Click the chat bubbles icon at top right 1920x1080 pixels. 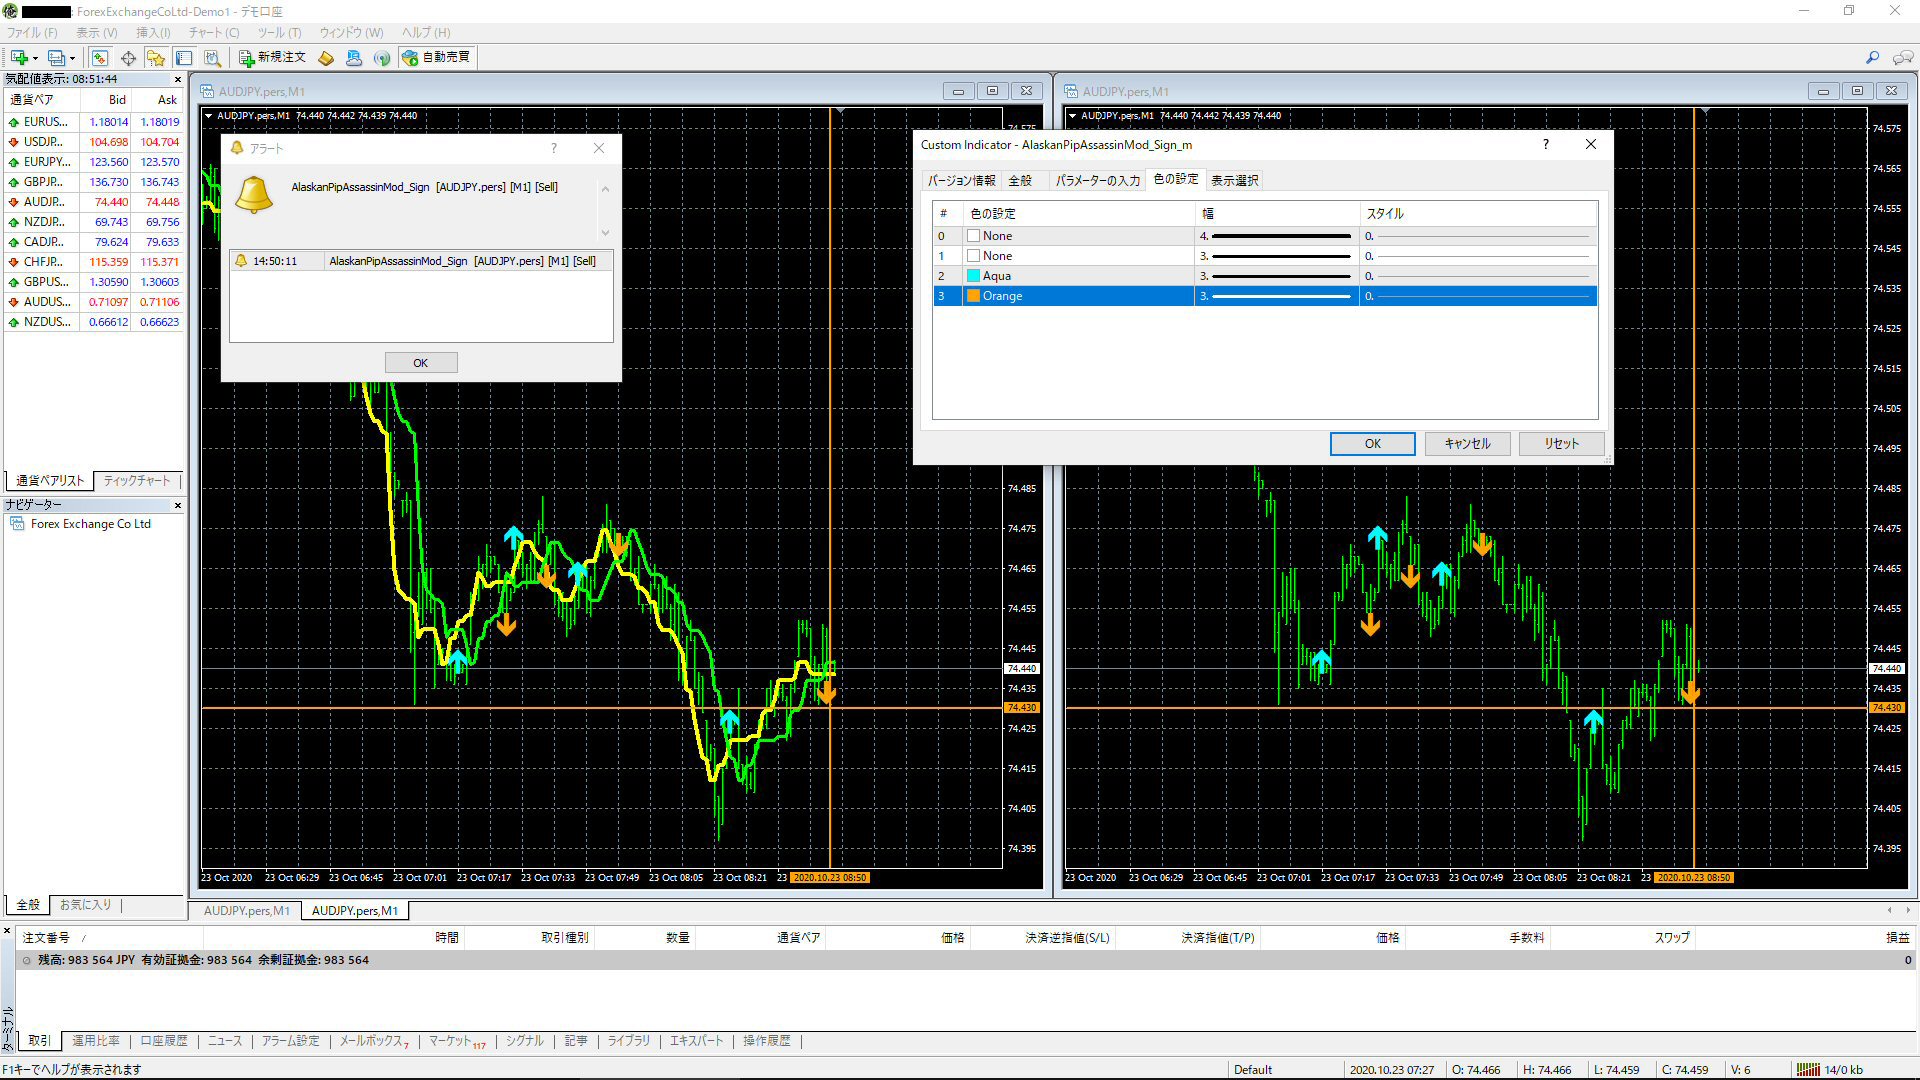[1903, 58]
